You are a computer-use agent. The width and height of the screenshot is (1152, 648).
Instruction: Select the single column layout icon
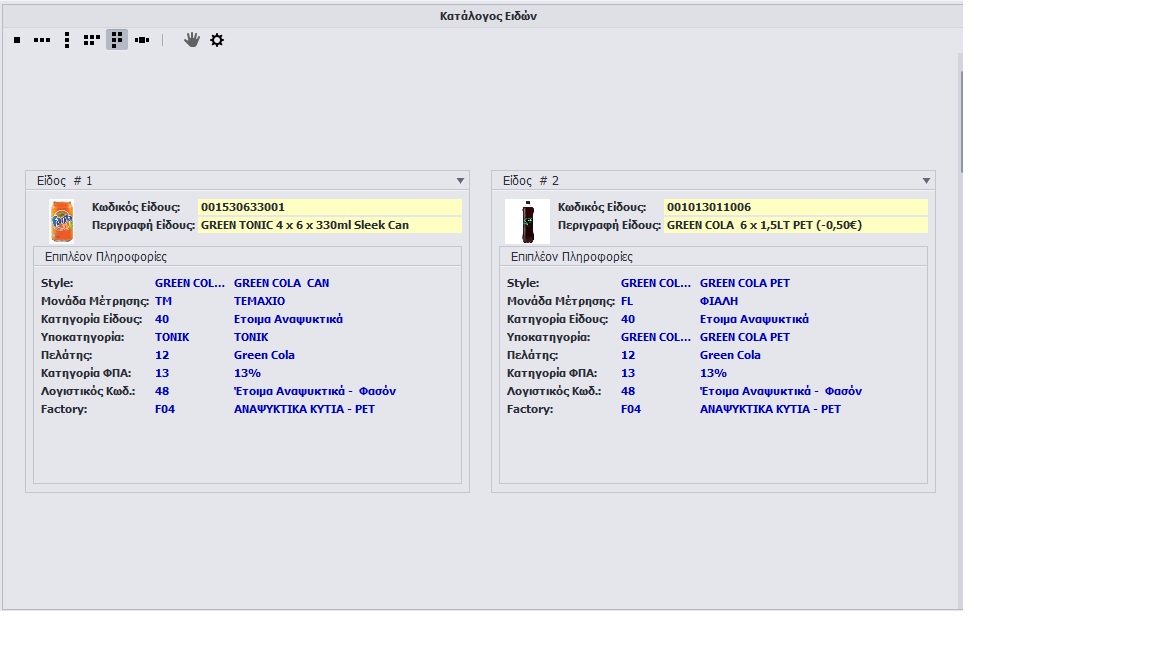67,40
